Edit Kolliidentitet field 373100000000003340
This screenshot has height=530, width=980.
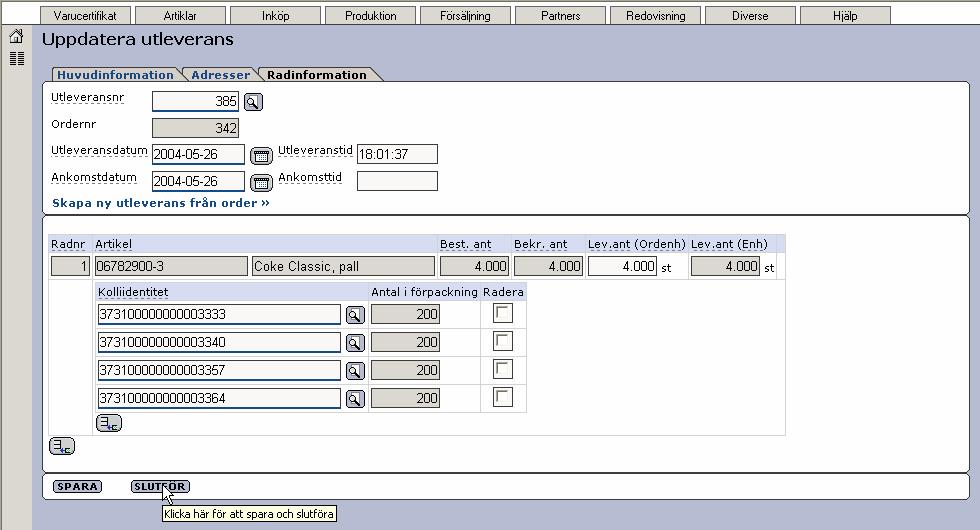click(219, 342)
